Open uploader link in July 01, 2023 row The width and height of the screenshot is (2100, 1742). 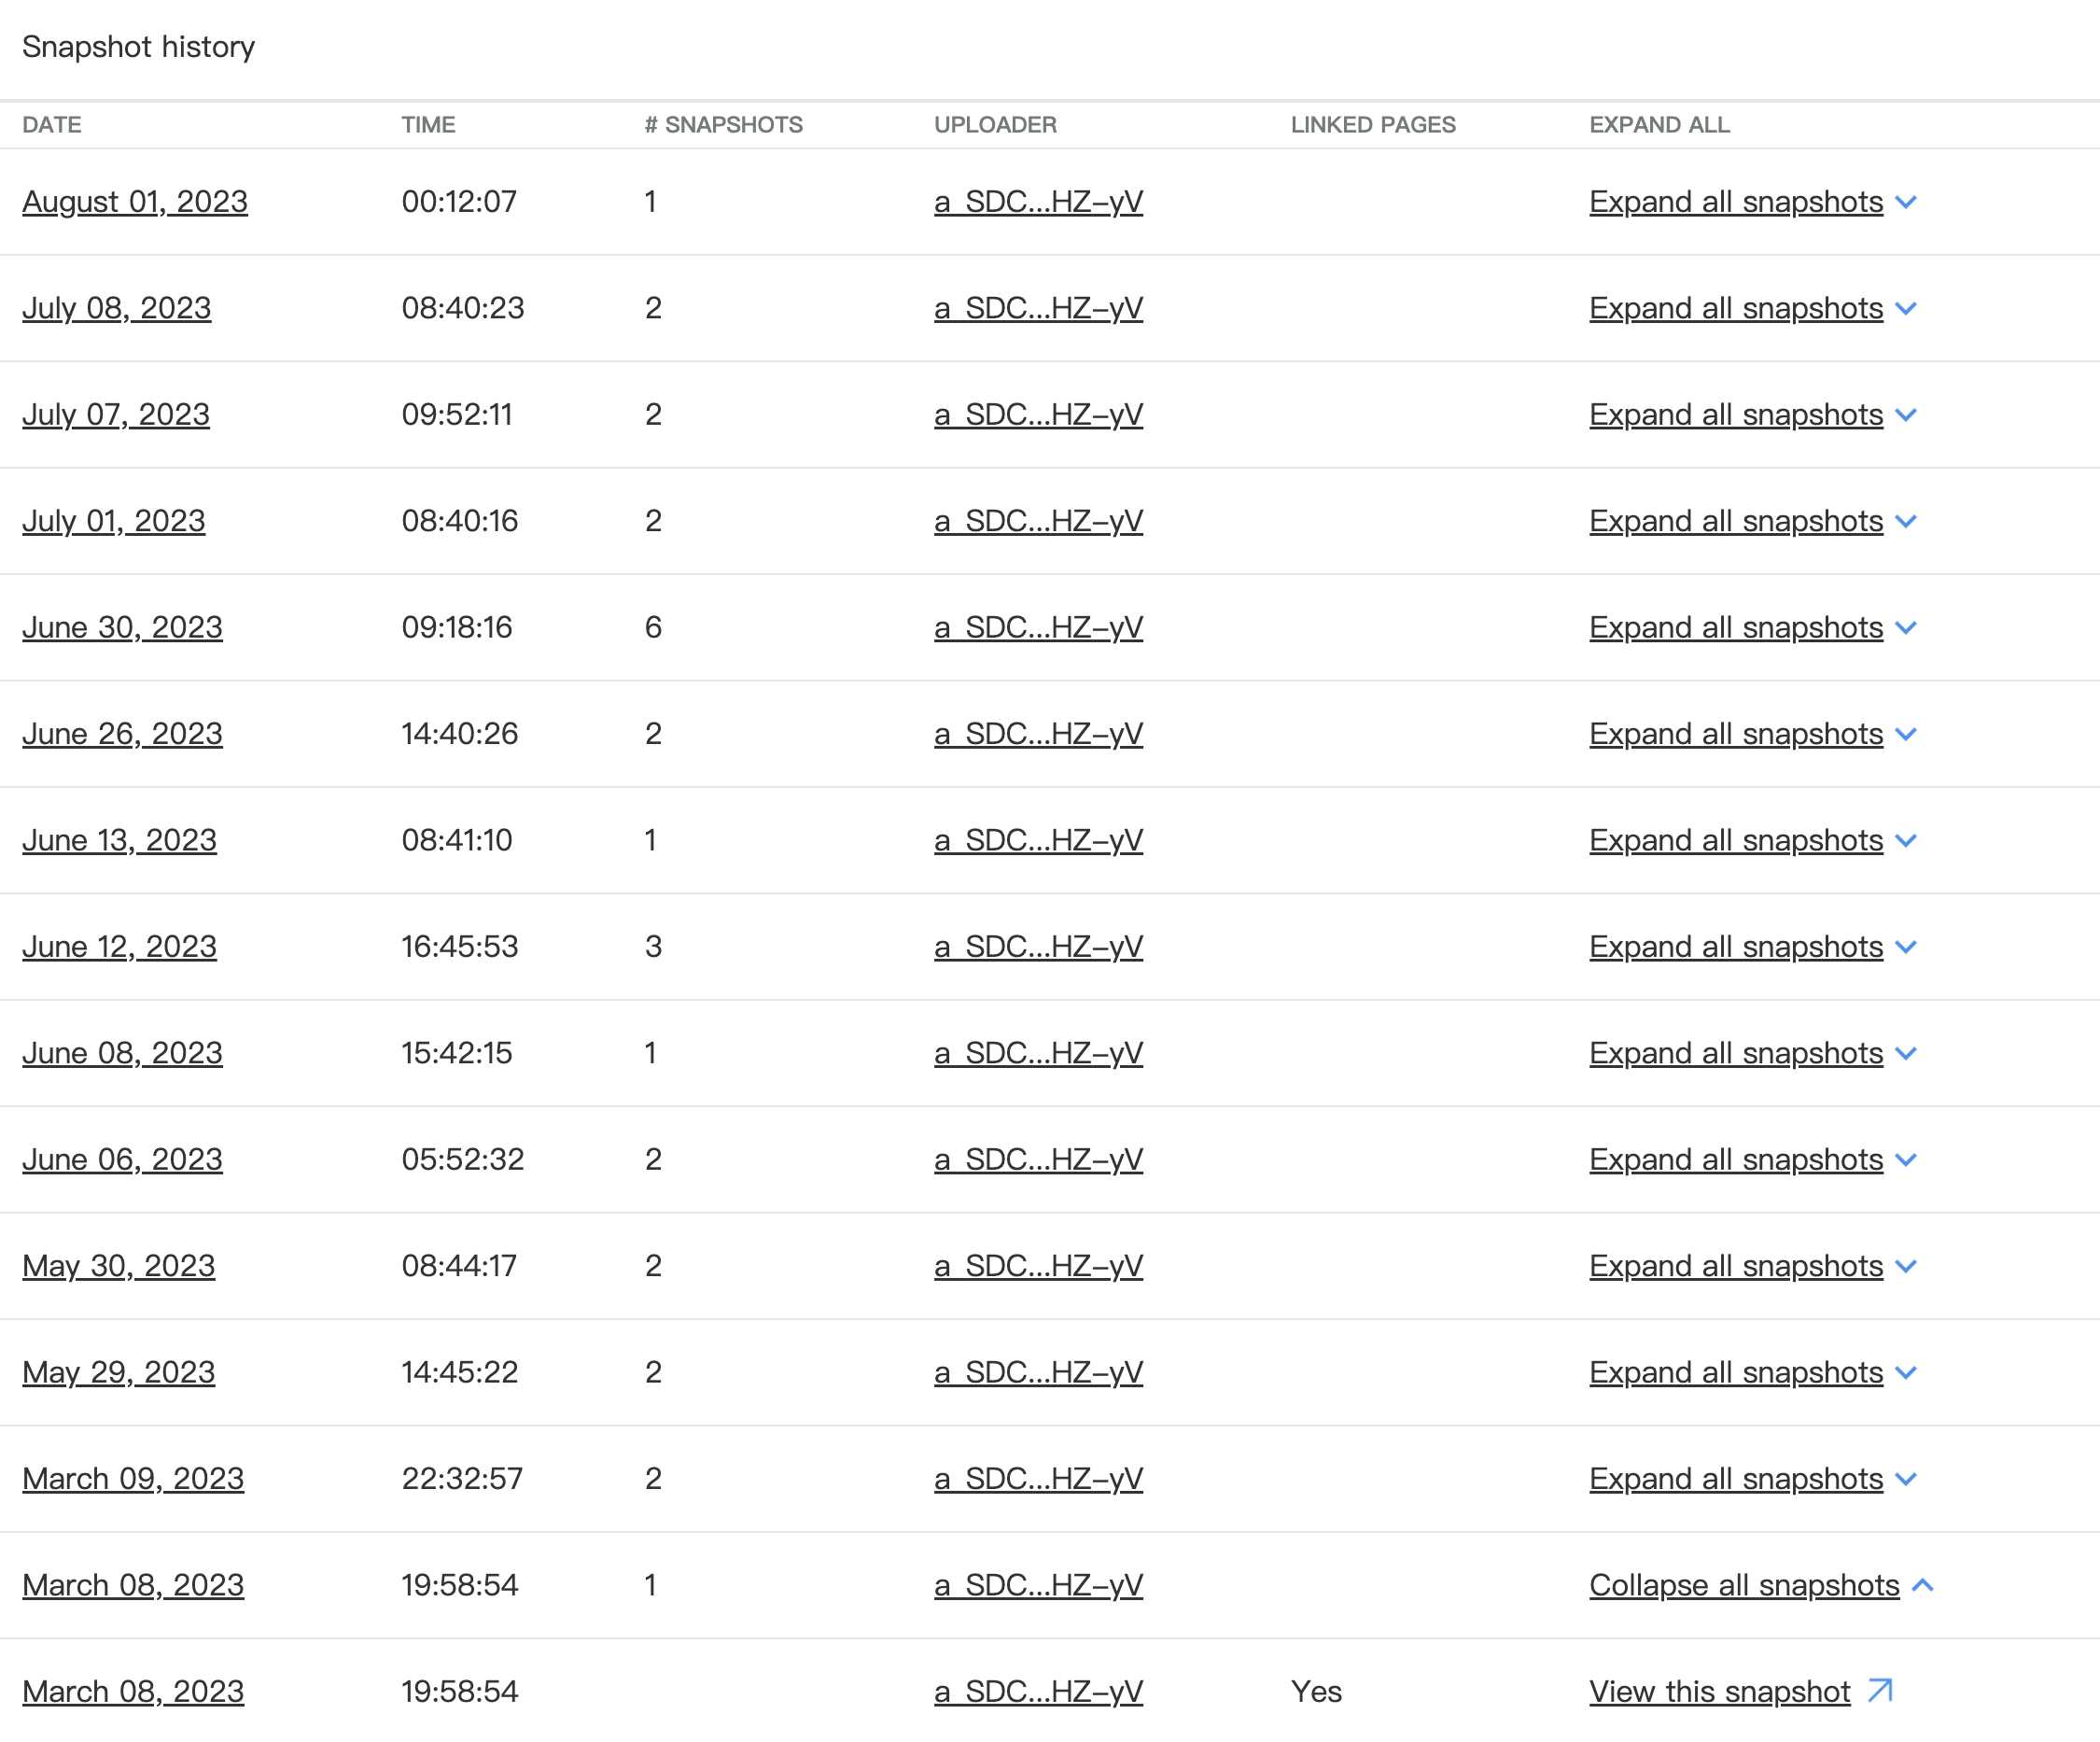[x=1038, y=521]
